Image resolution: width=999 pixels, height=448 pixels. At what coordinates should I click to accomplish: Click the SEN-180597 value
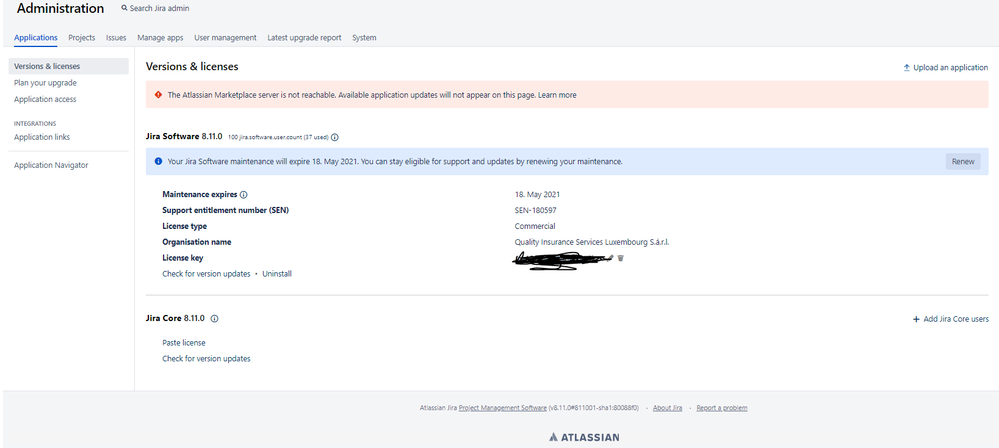tap(536, 210)
